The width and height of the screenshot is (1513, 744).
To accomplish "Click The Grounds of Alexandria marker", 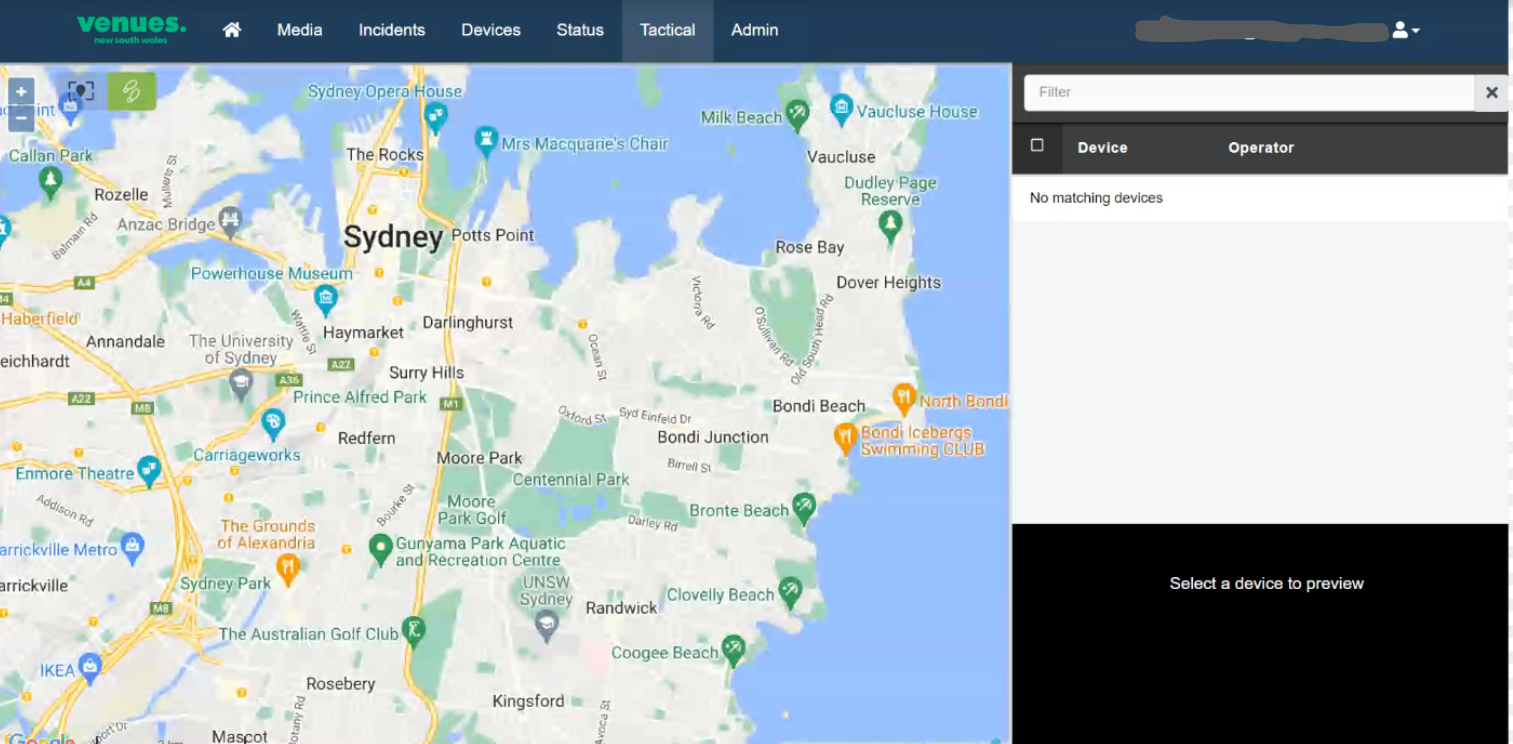I will point(288,568).
